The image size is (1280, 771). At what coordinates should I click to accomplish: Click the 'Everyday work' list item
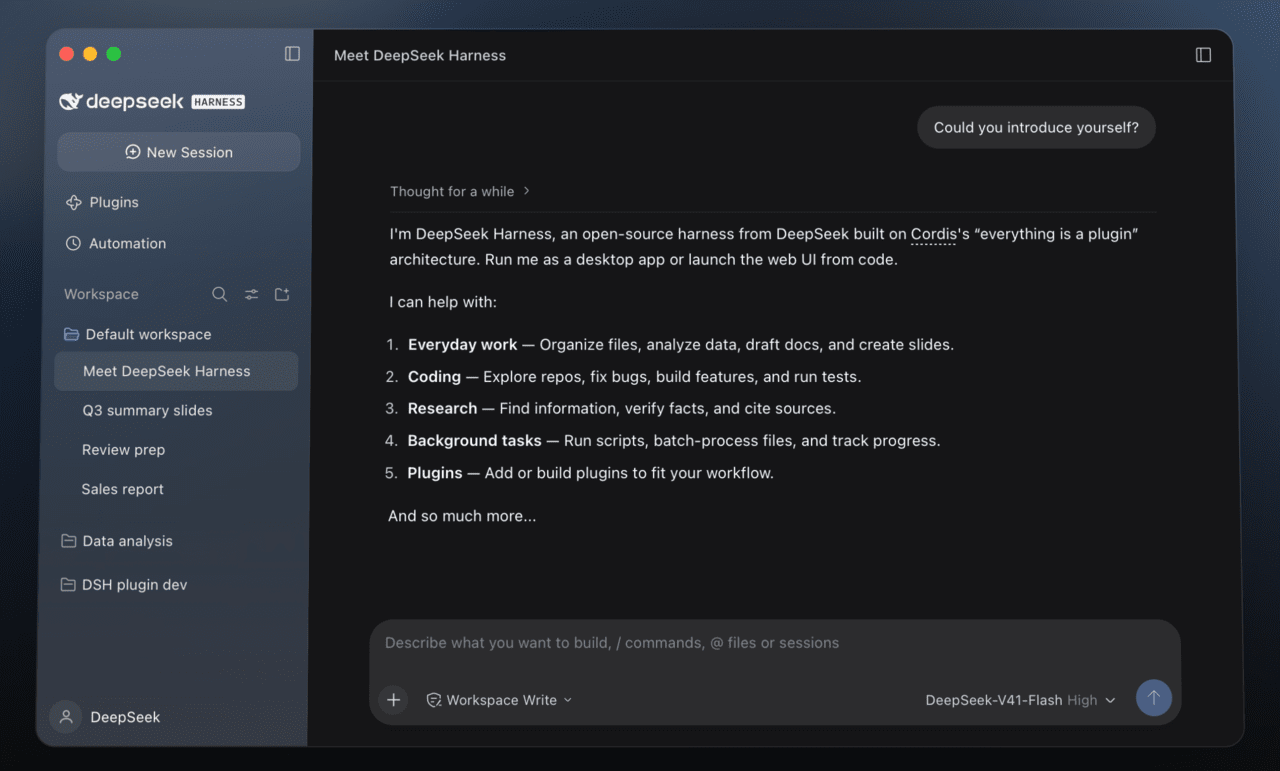tap(670, 345)
